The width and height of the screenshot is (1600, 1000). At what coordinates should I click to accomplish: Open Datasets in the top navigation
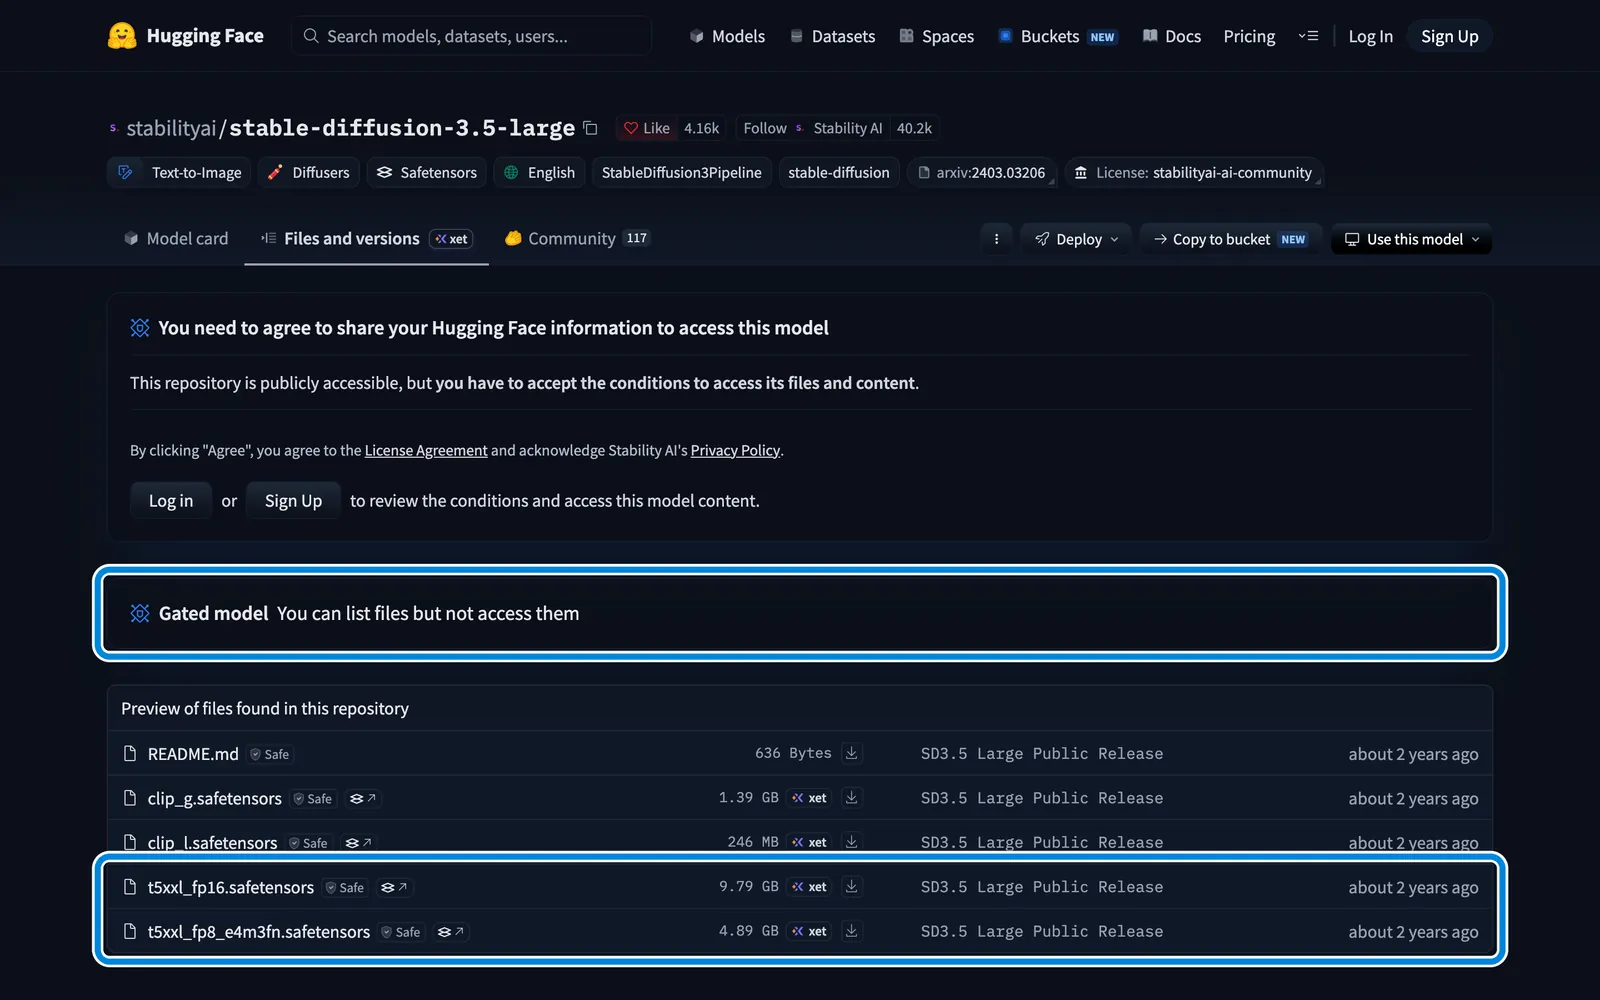[x=832, y=36]
